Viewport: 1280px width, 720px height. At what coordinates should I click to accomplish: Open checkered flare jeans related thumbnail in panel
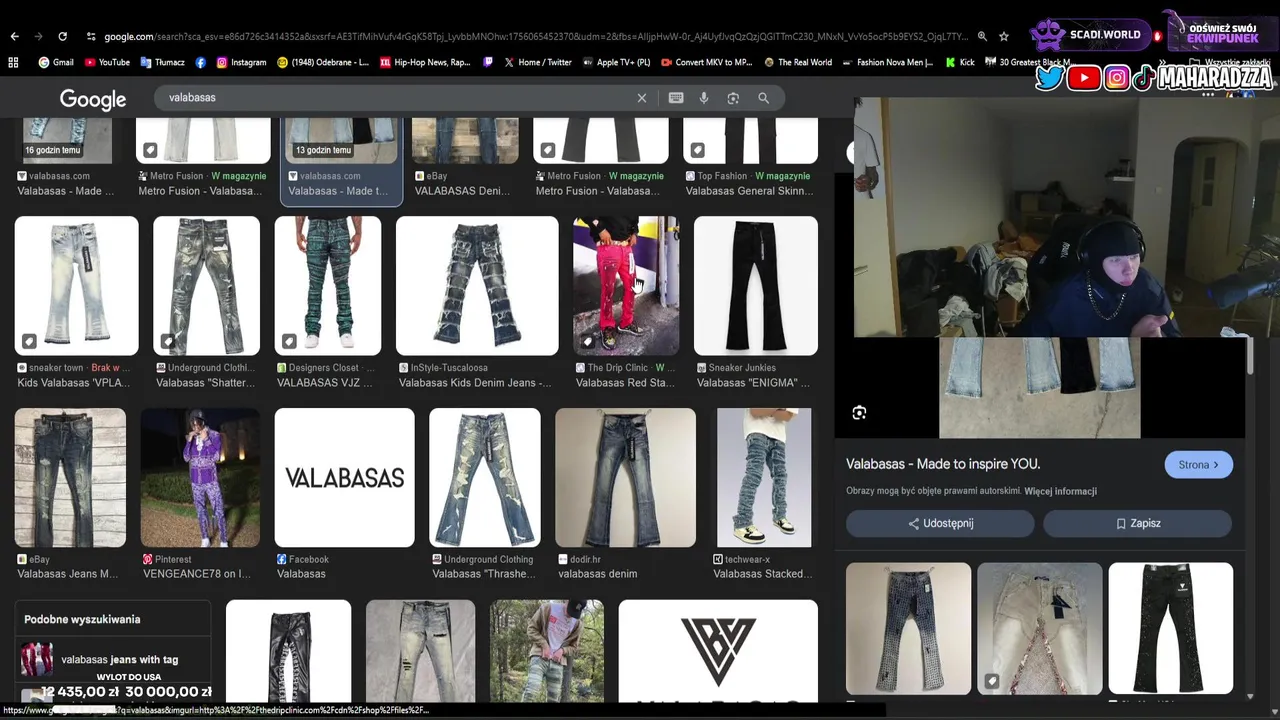[x=908, y=628]
